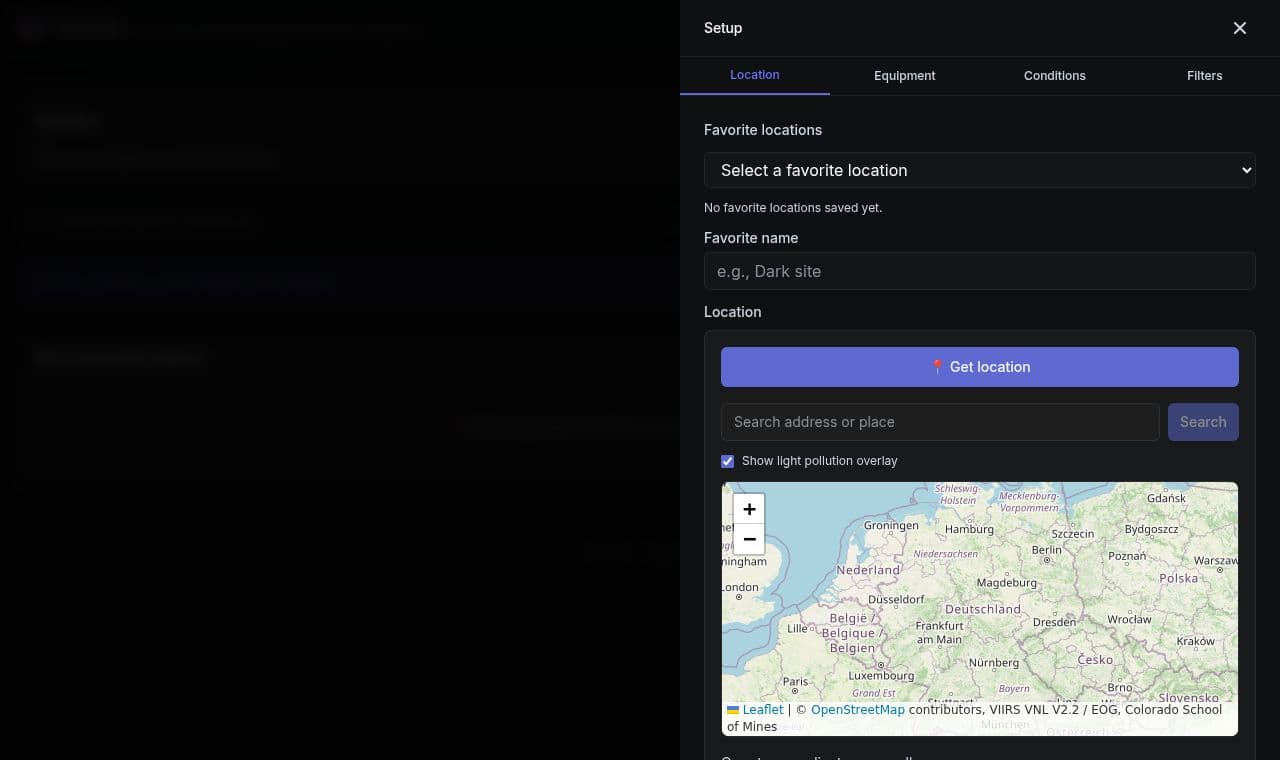Click the Search button
Viewport: 1280px width, 760px height.
tap(1203, 422)
